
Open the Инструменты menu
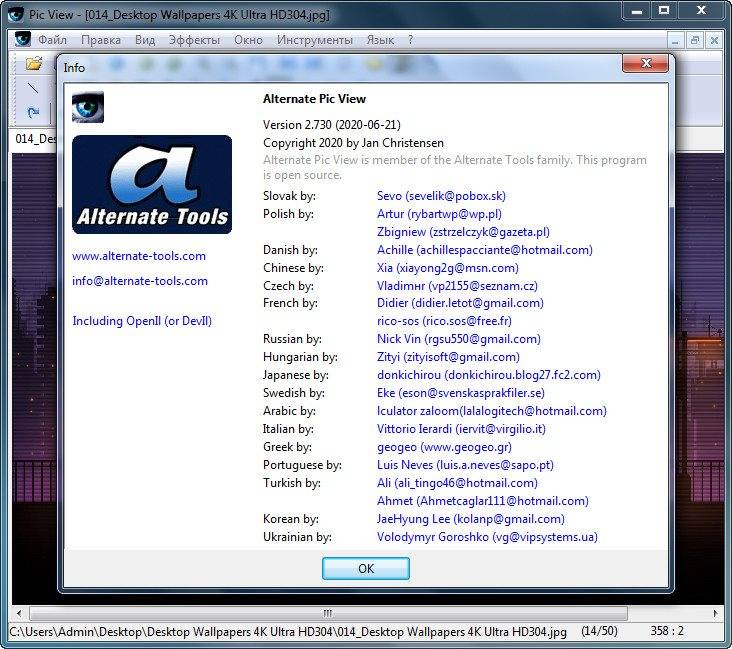coord(315,40)
